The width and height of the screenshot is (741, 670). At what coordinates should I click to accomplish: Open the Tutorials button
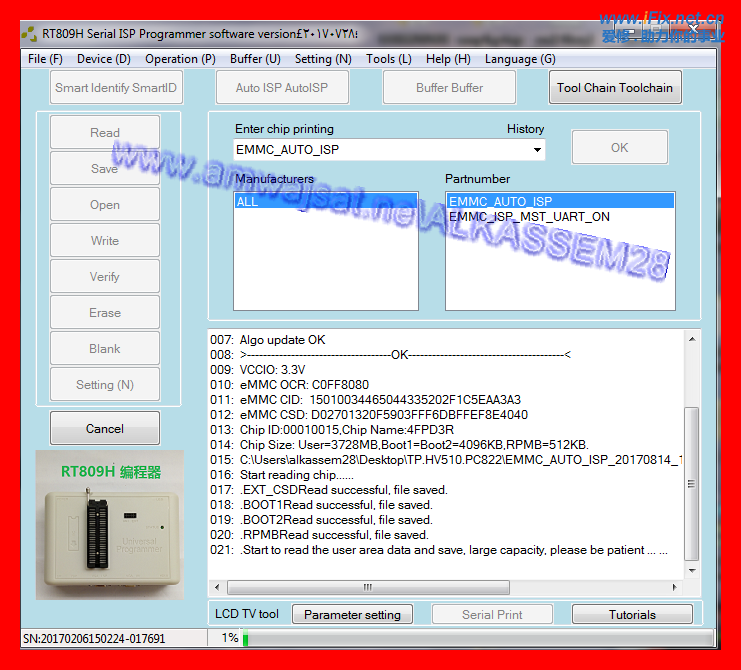[x=632, y=615]
